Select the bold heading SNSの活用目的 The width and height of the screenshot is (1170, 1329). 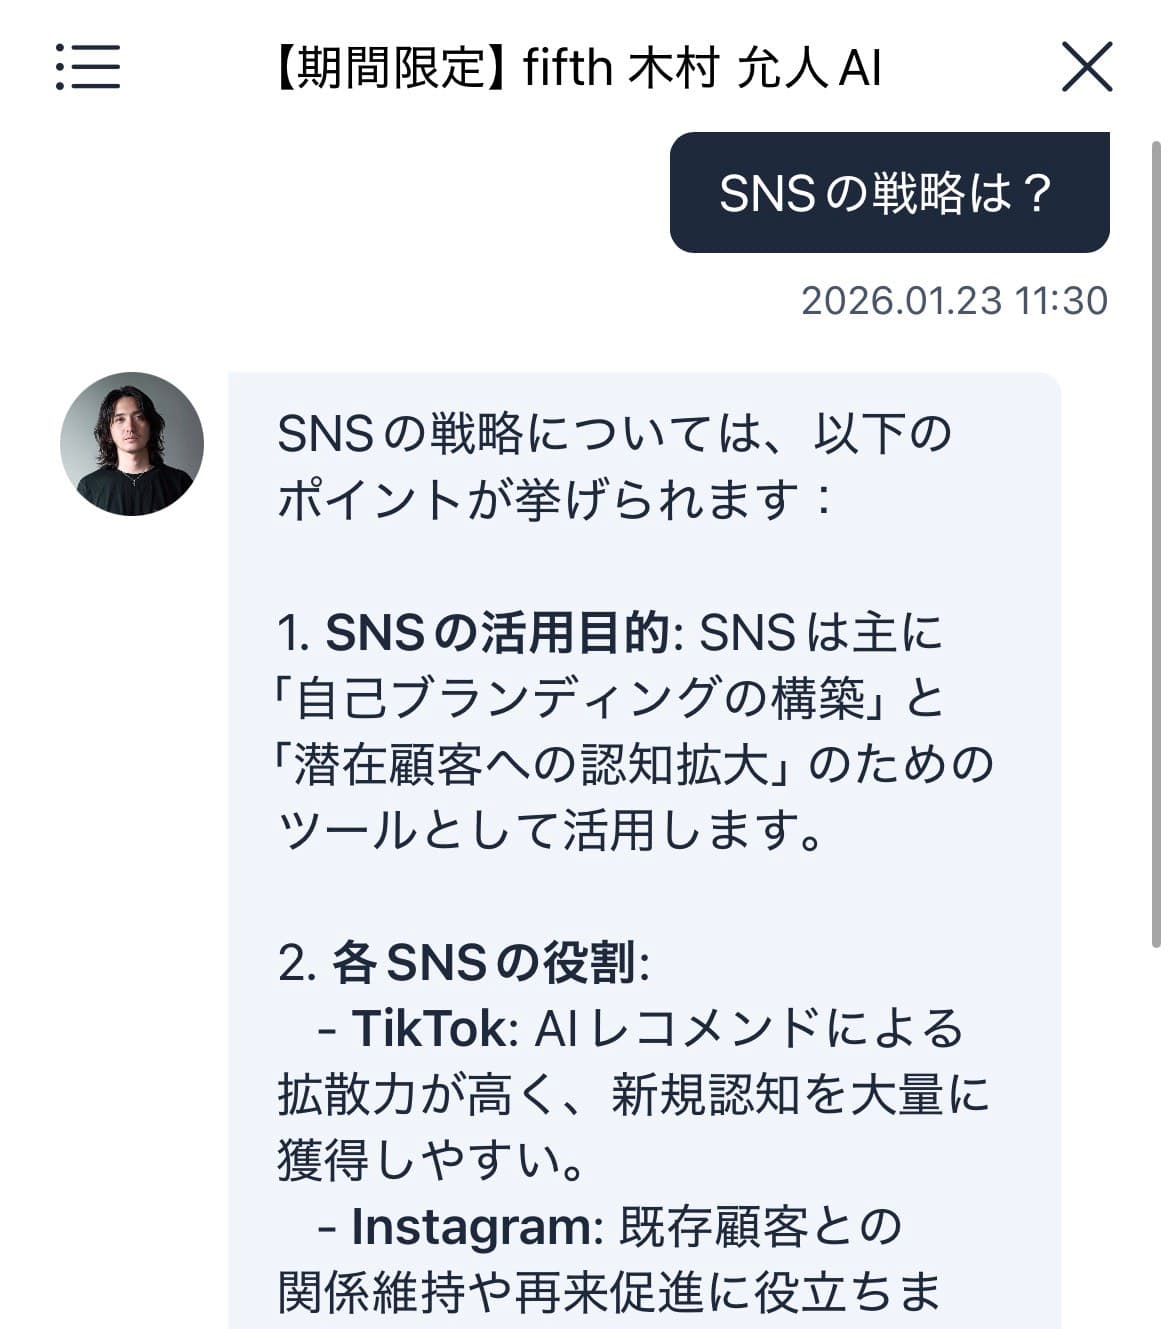click(x=497, y=633)
